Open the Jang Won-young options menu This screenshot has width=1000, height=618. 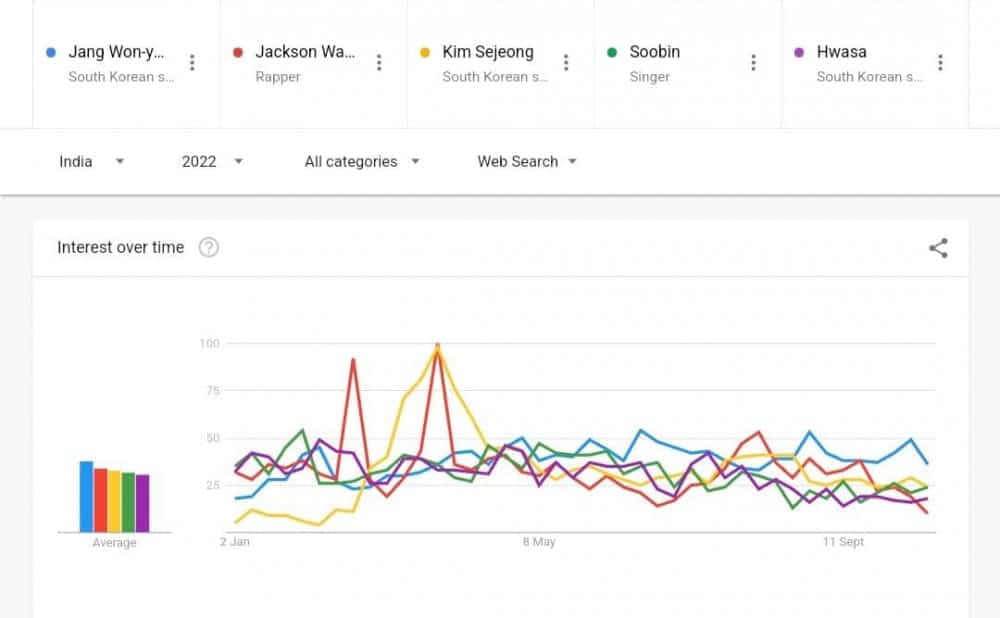(x=192, y=63)
